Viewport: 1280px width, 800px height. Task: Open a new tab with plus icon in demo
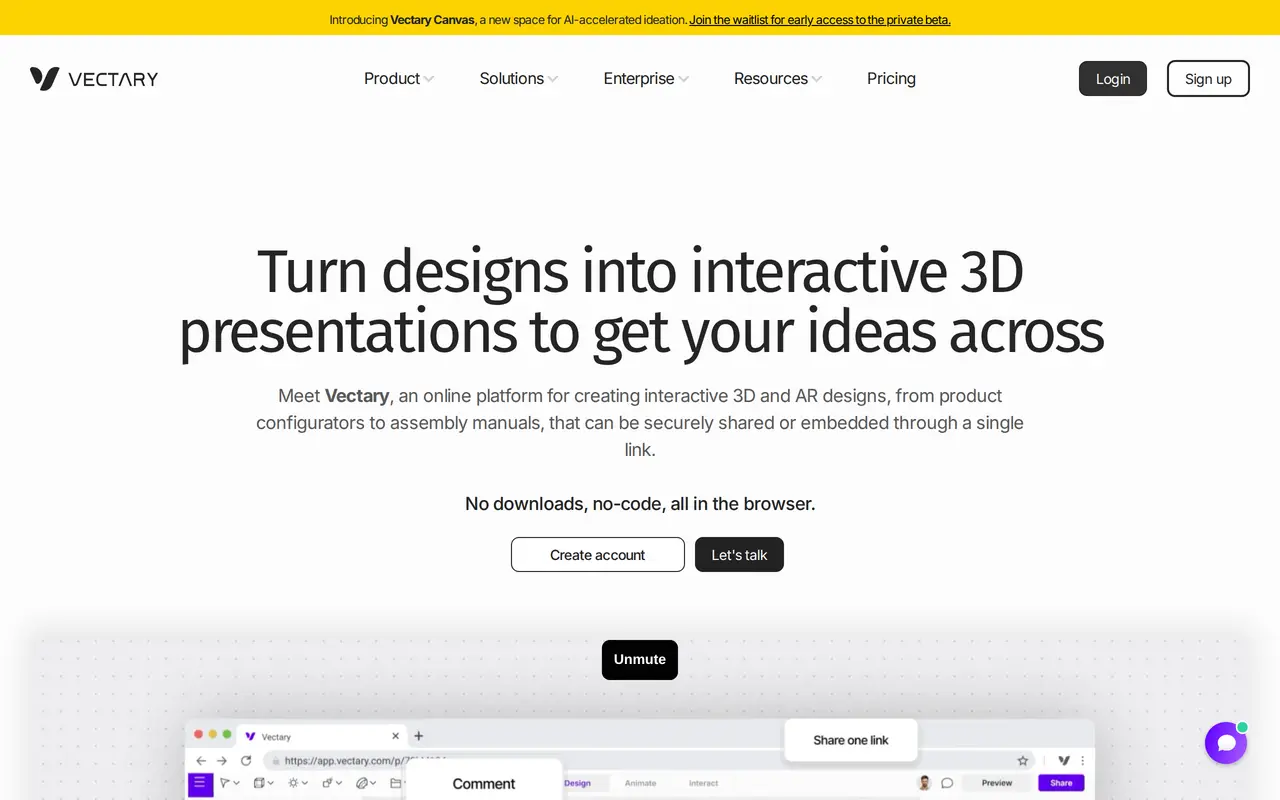[x=419, y=736]
